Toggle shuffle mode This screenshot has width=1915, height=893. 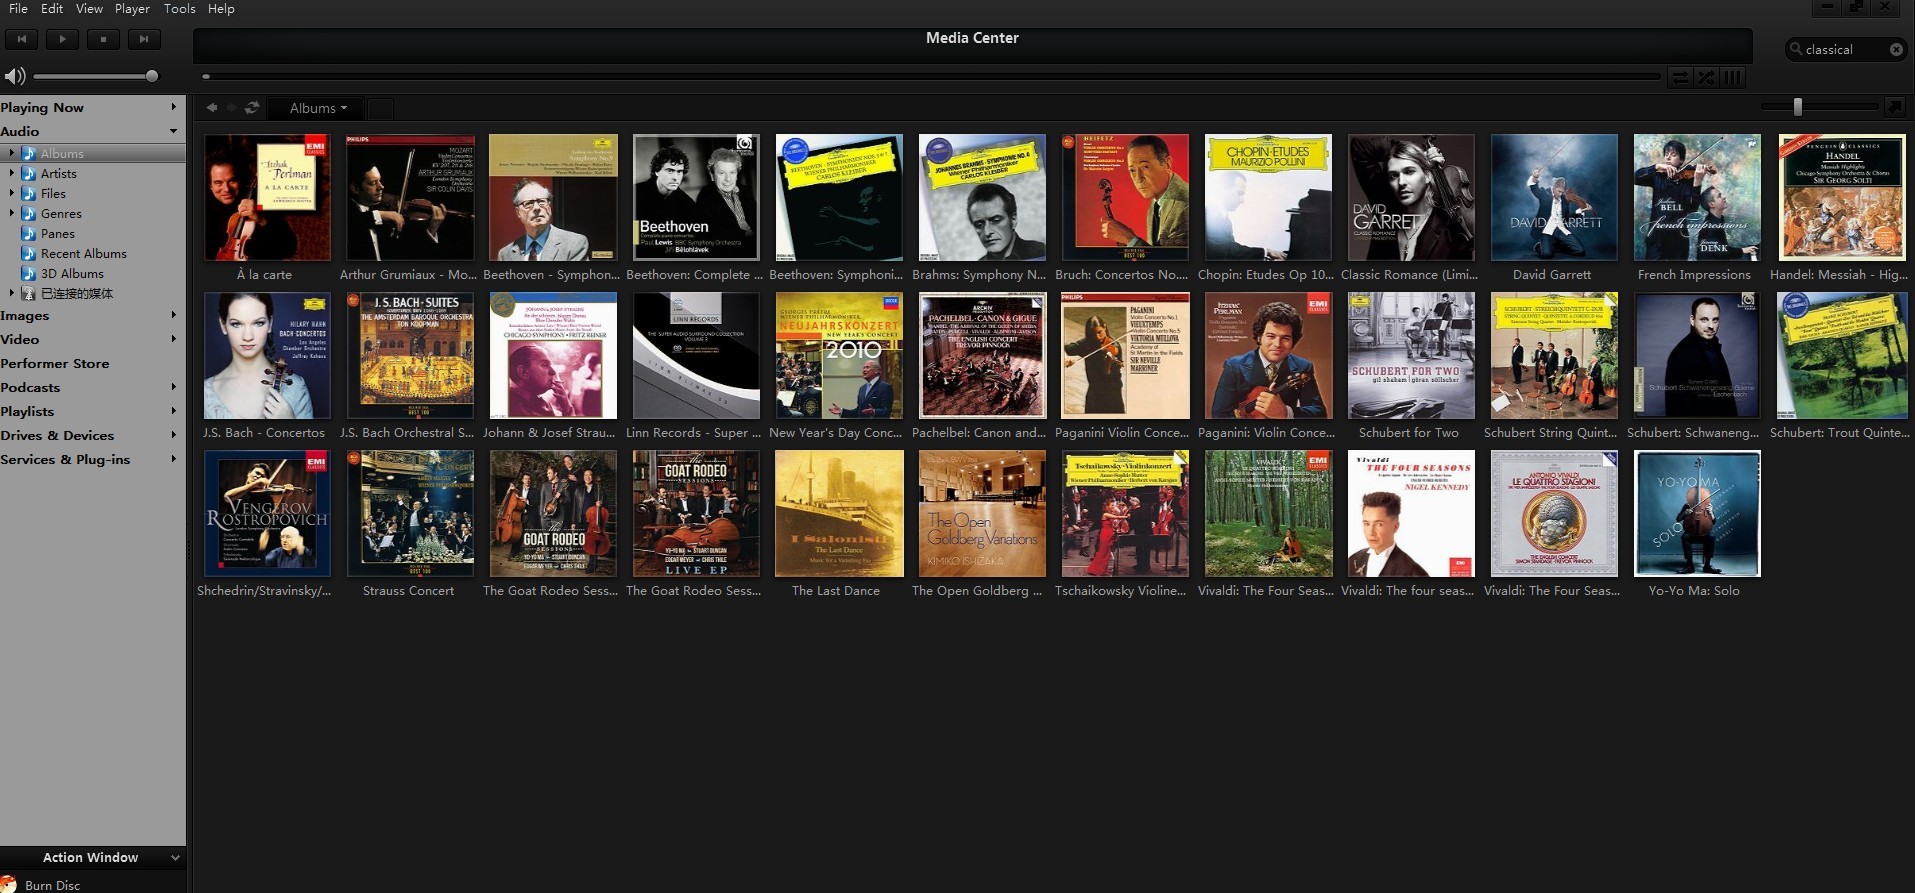1706,77
